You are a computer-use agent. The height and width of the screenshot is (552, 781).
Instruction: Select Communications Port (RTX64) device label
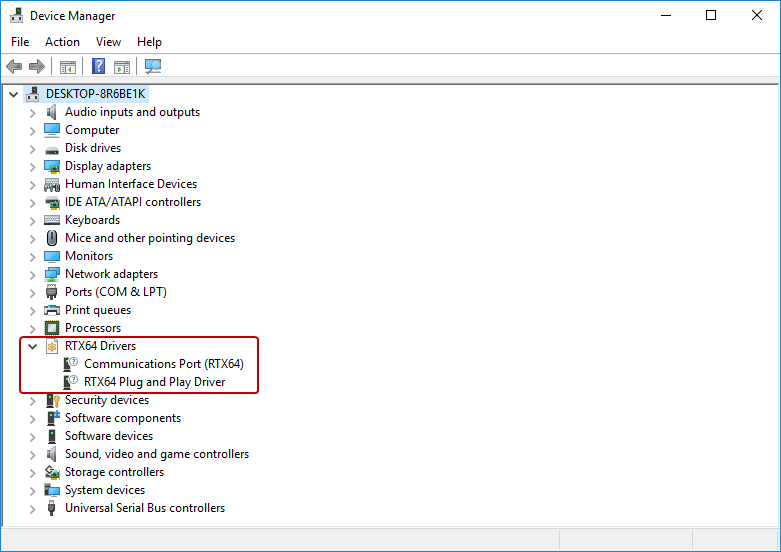[x=164, y=364]
